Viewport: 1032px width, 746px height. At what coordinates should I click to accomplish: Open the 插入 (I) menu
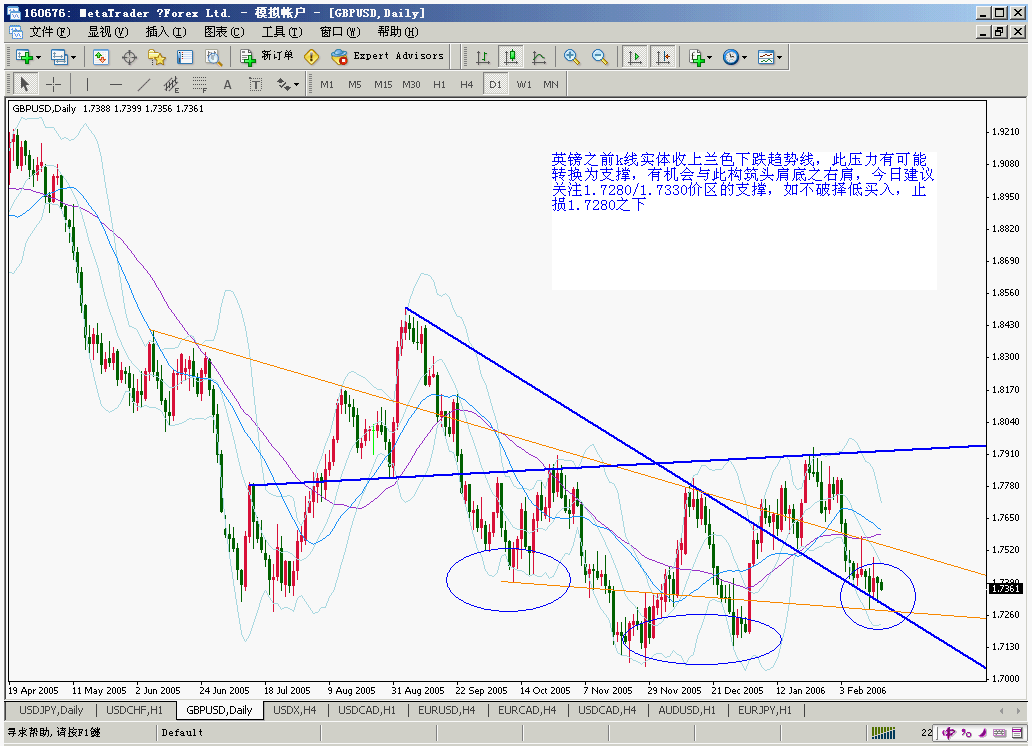click(166, 32)
